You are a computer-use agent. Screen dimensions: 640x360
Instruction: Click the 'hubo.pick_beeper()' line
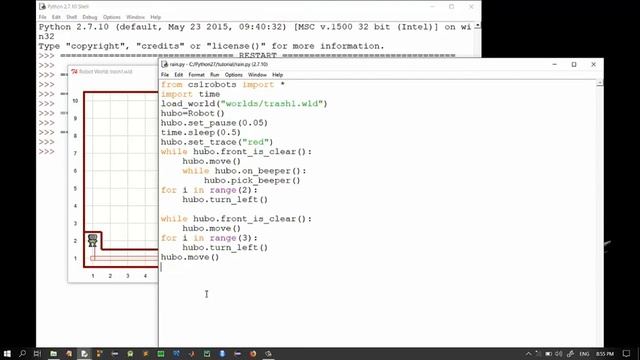coord(252,180)
